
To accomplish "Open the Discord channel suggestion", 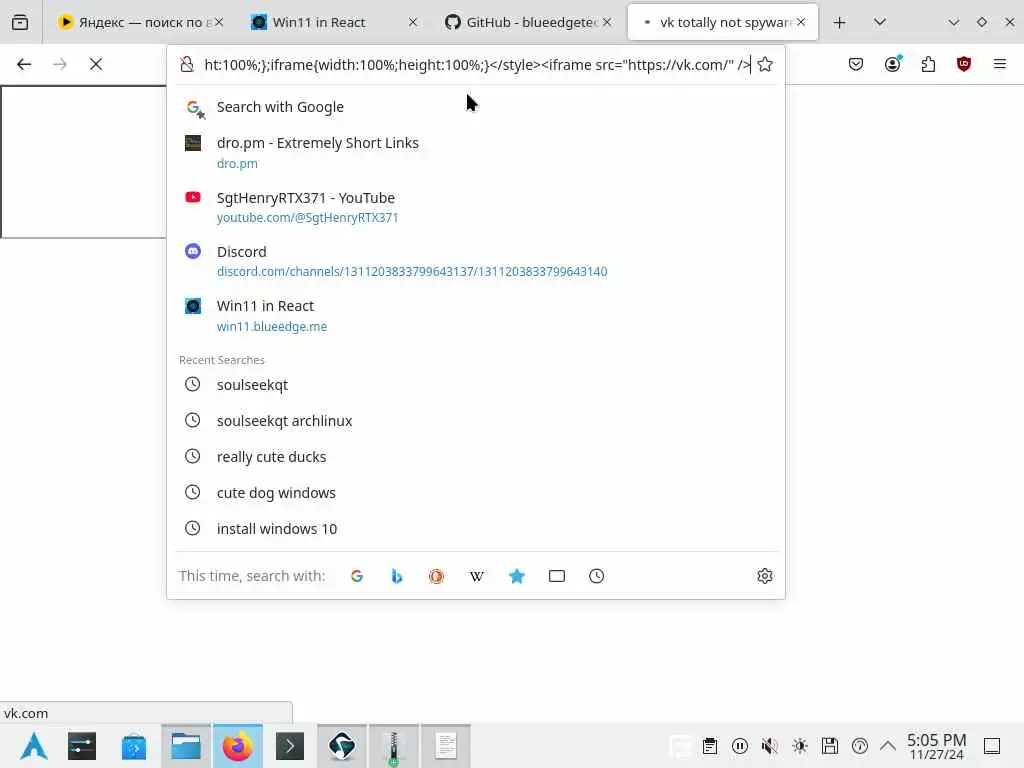I will [475, 261].
